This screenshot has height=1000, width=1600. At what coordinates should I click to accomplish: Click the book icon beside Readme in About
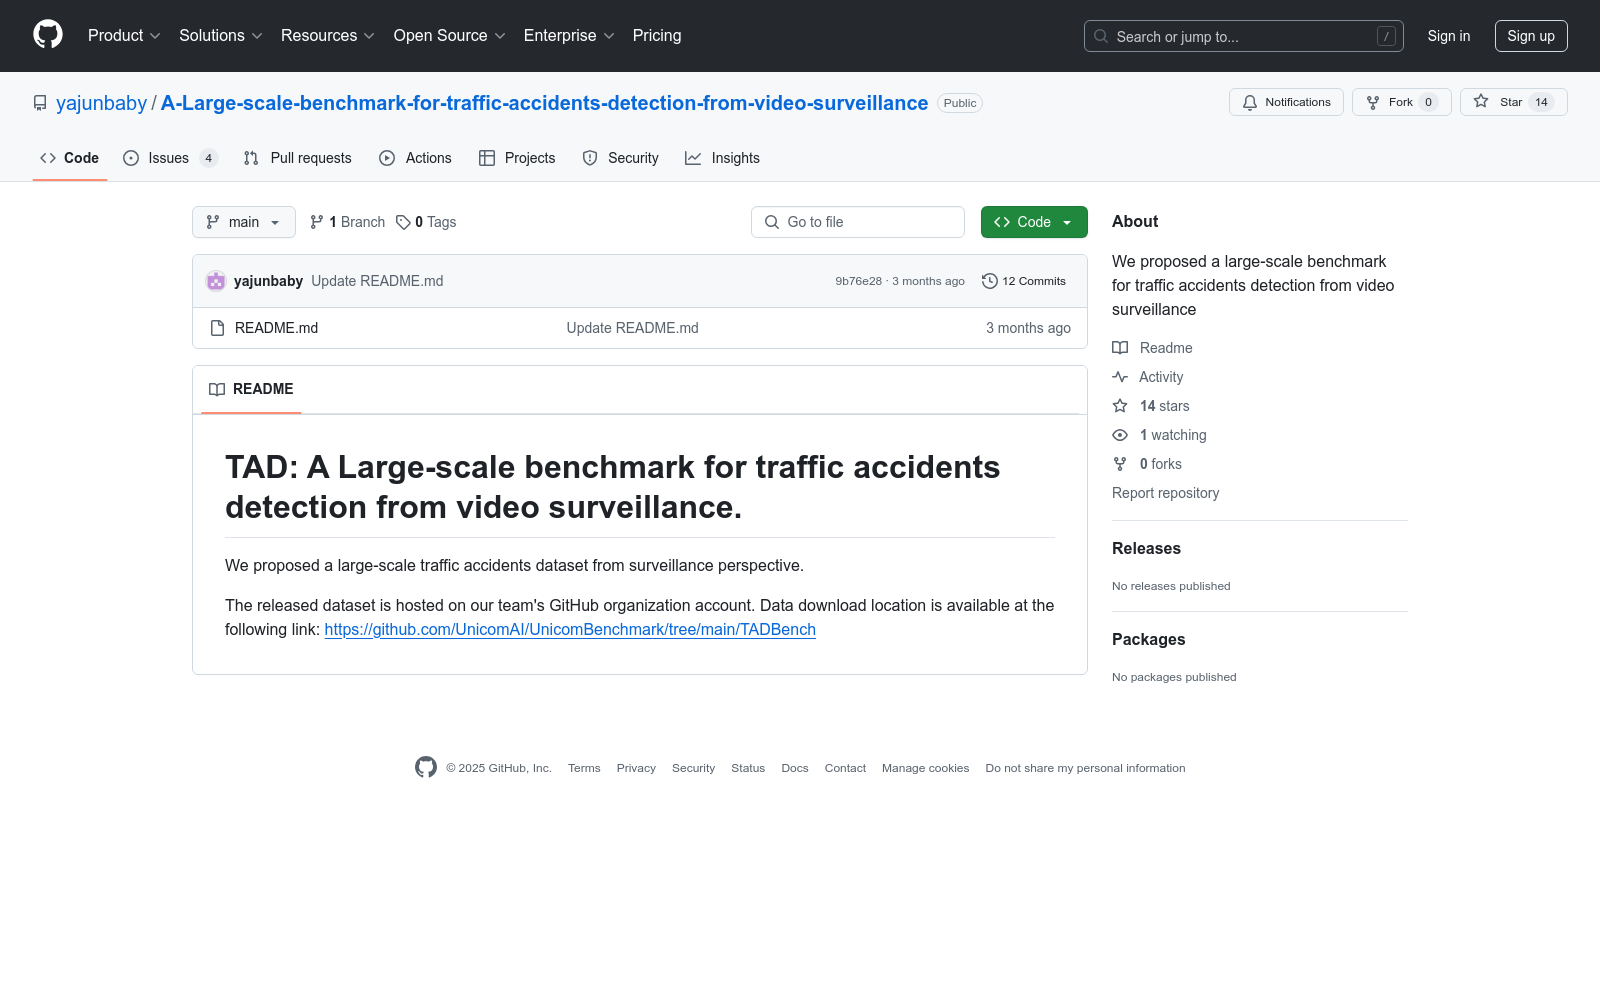pos(1120,348)
